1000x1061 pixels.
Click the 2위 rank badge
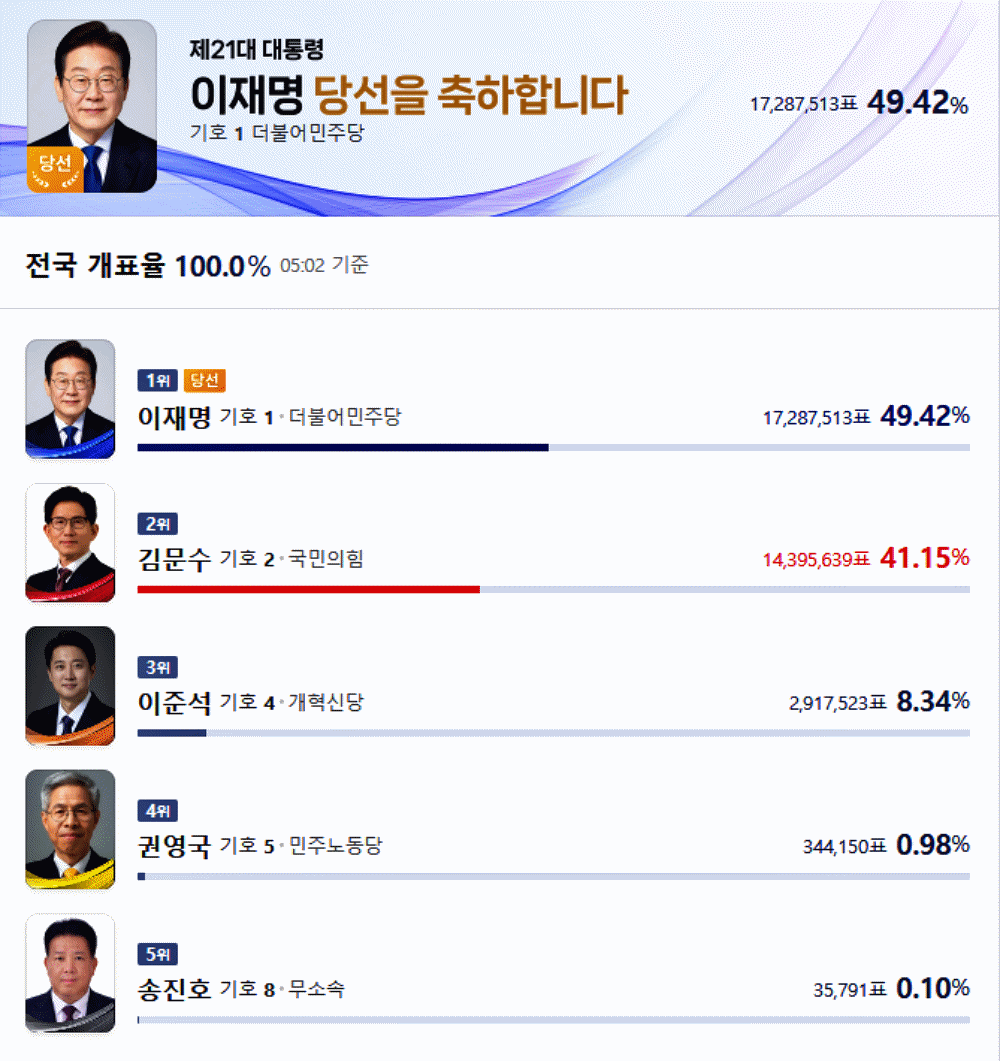click(158, 524)
